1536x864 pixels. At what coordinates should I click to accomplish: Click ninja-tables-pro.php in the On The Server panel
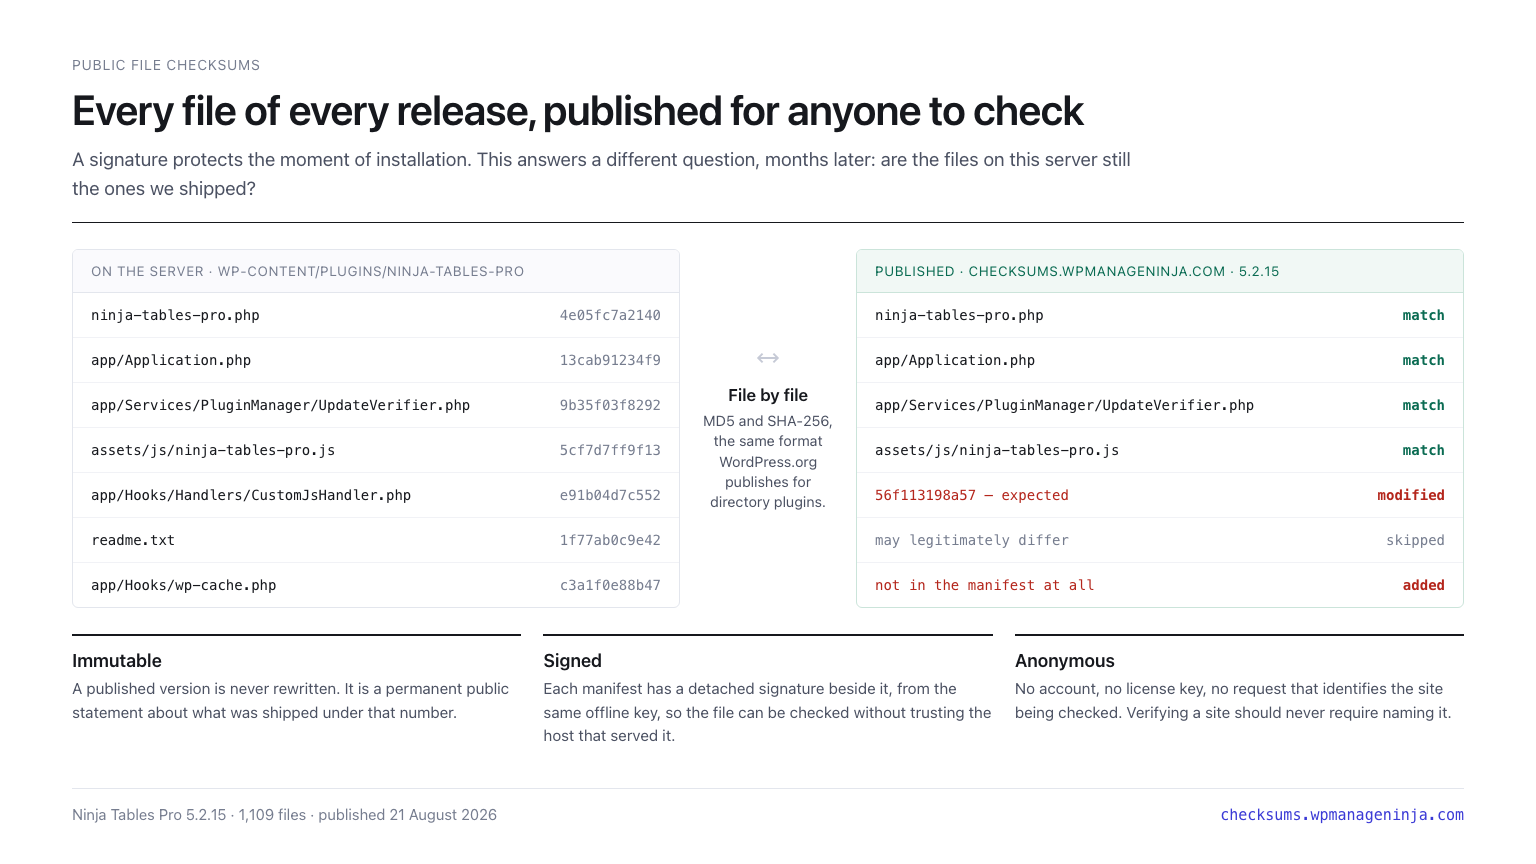pyautogui.click(x=175, y=315)
